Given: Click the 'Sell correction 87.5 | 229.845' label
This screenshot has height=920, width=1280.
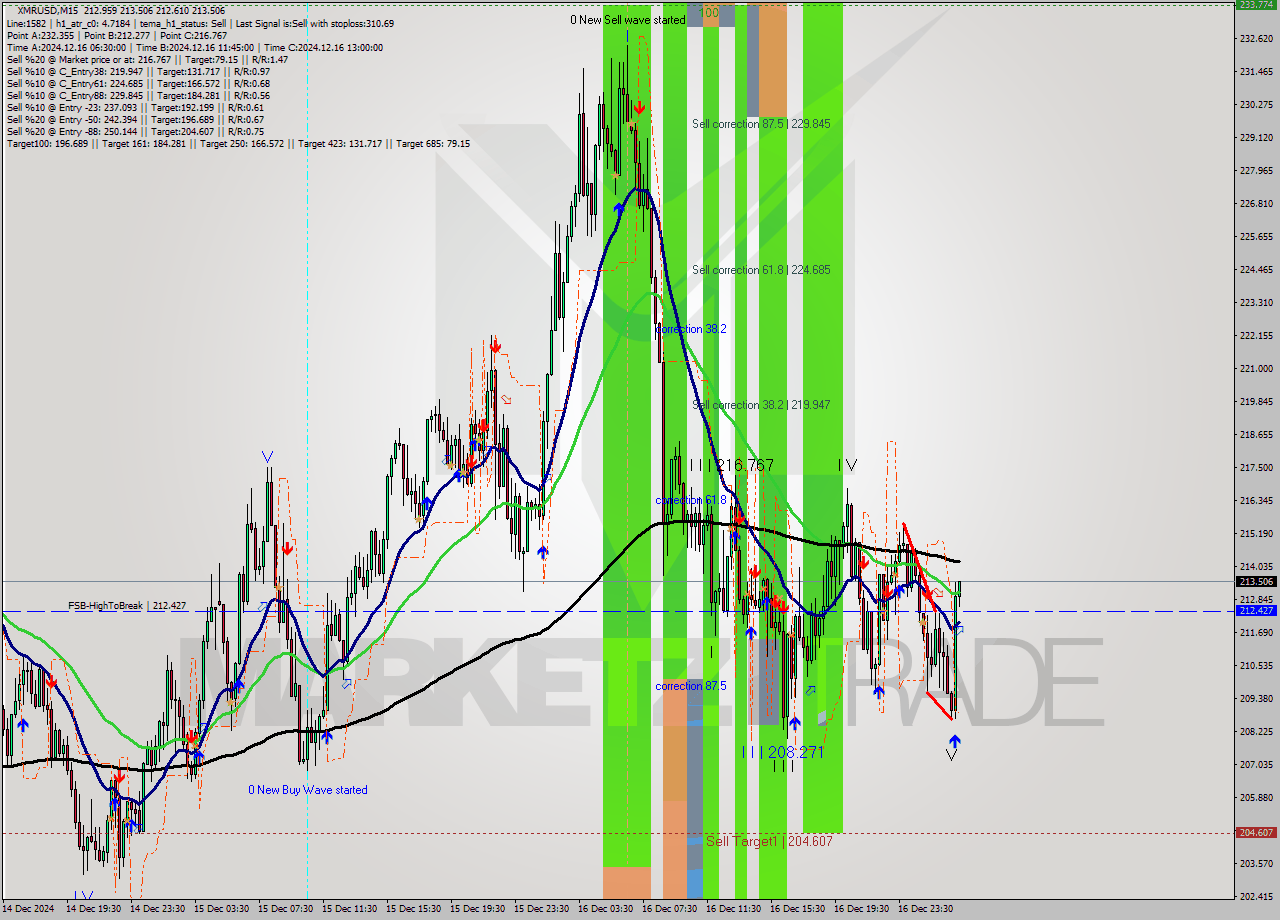Looking at the screenshot, I should click(761, 124).
